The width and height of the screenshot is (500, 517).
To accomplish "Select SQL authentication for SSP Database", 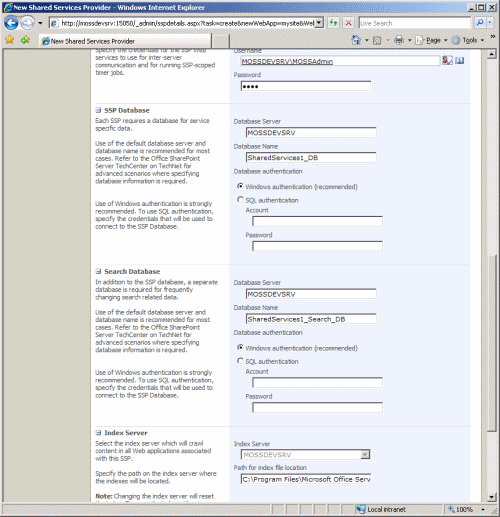I will coord(240,199).
